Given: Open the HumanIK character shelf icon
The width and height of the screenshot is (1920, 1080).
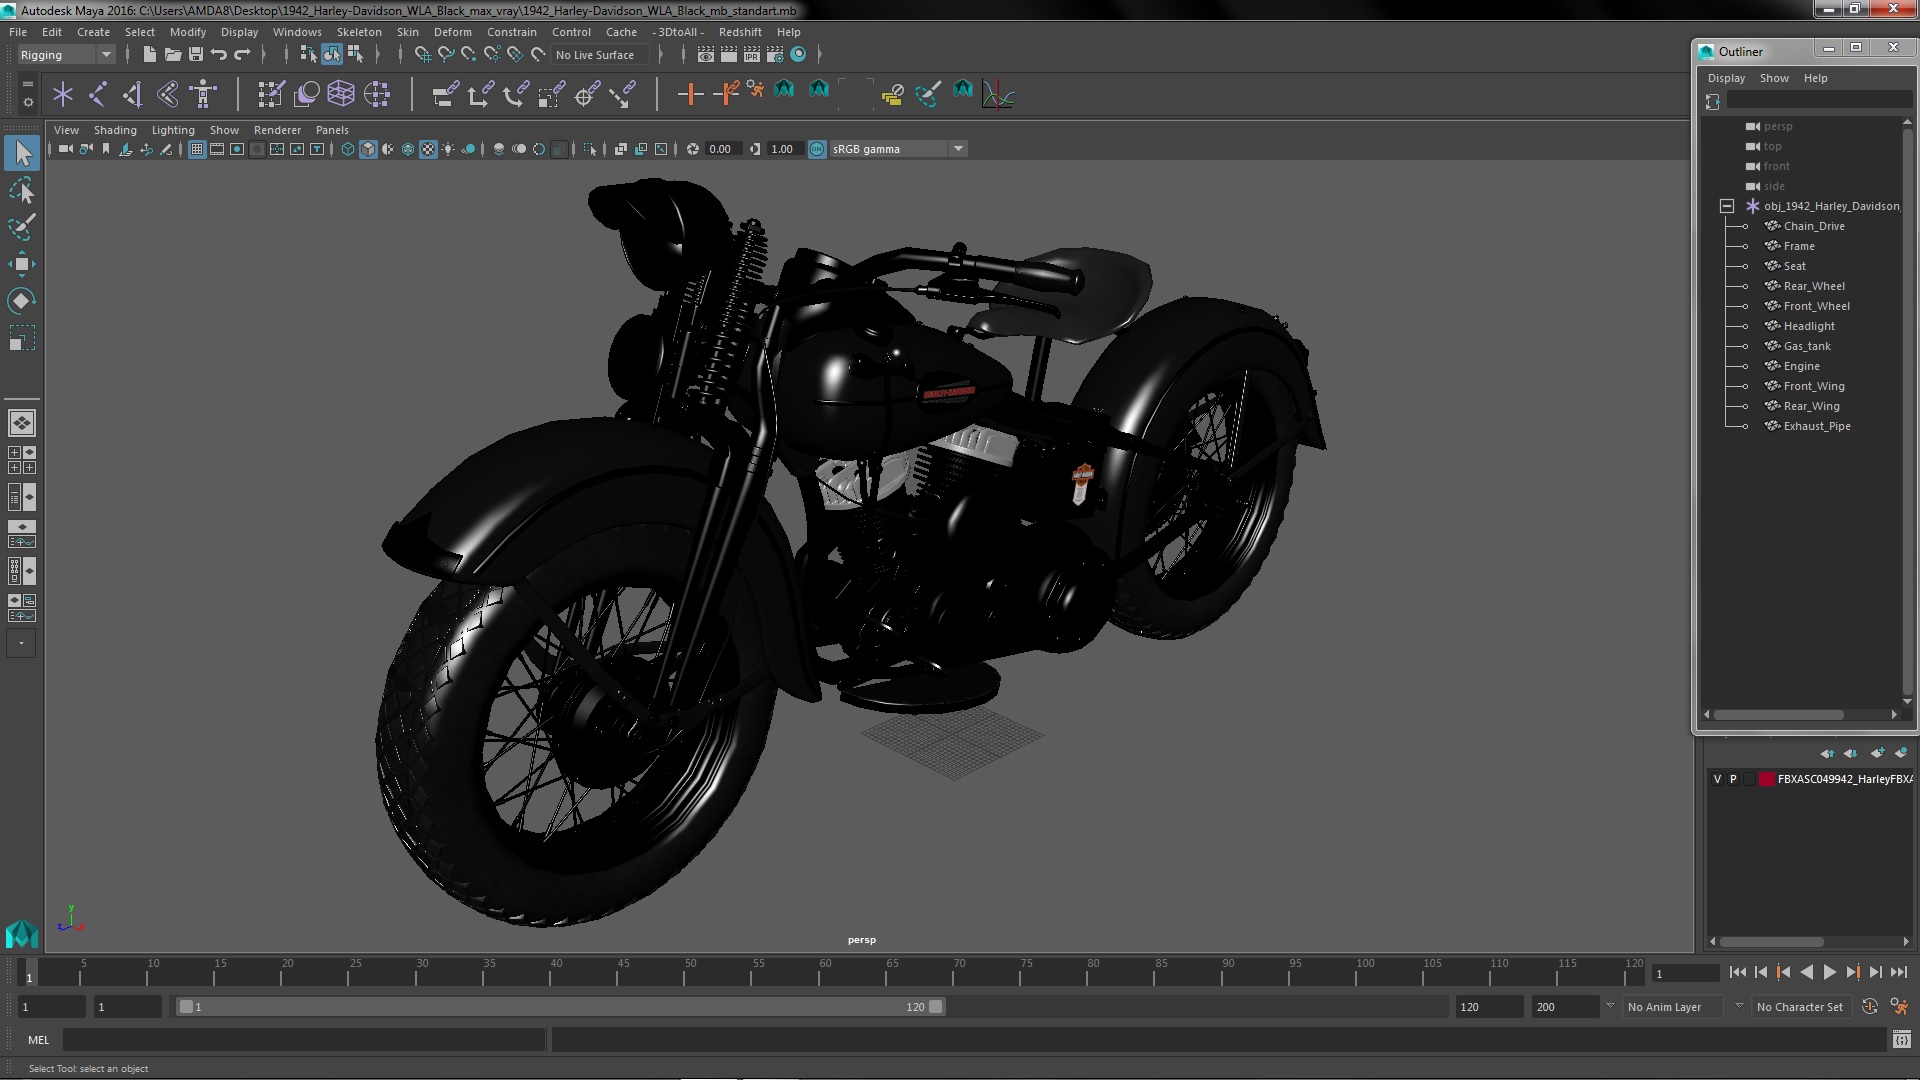Looking at the screenshot, I should tap(203, 94).
